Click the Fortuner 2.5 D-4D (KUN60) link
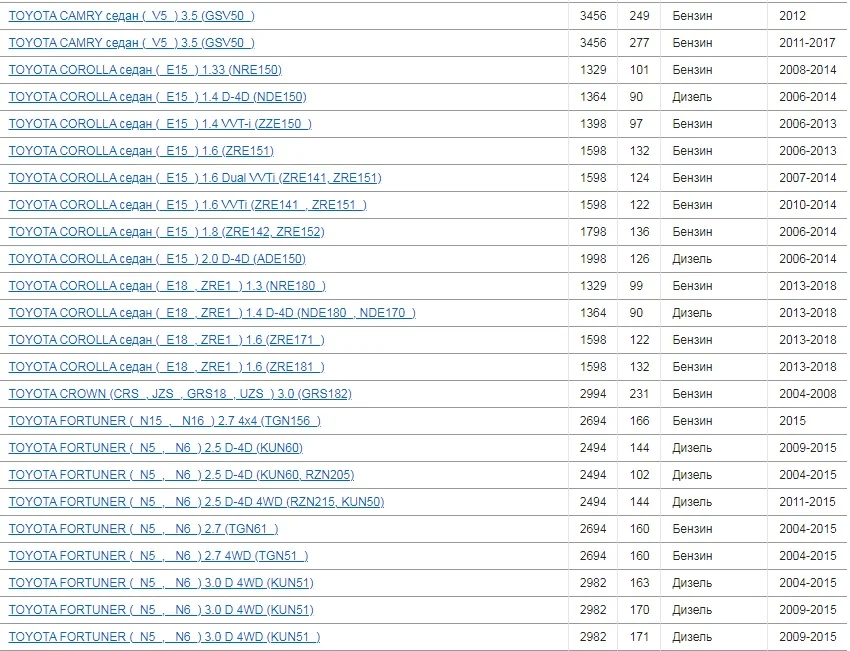 [x=156, y=448]
